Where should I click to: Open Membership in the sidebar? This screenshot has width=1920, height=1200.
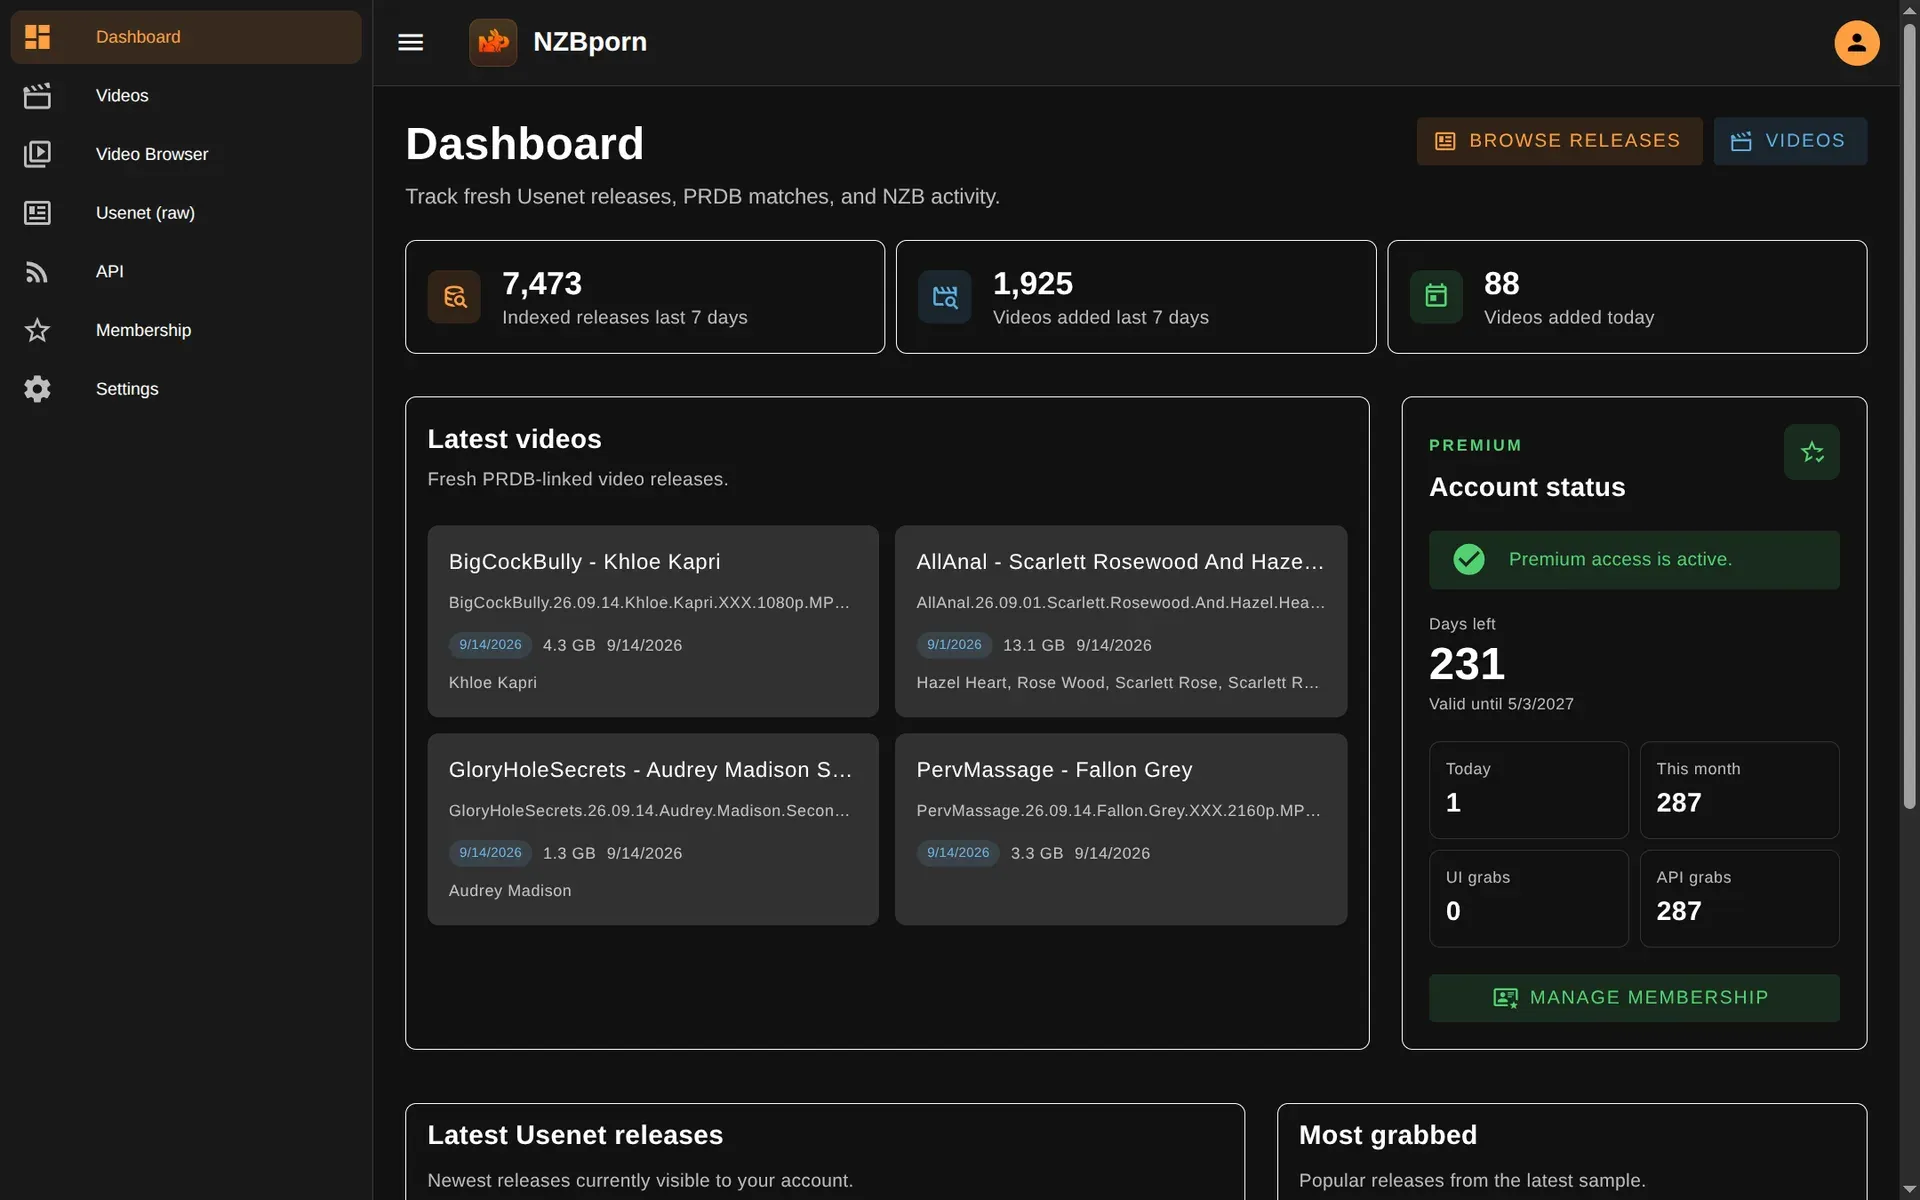coord(186,330)
